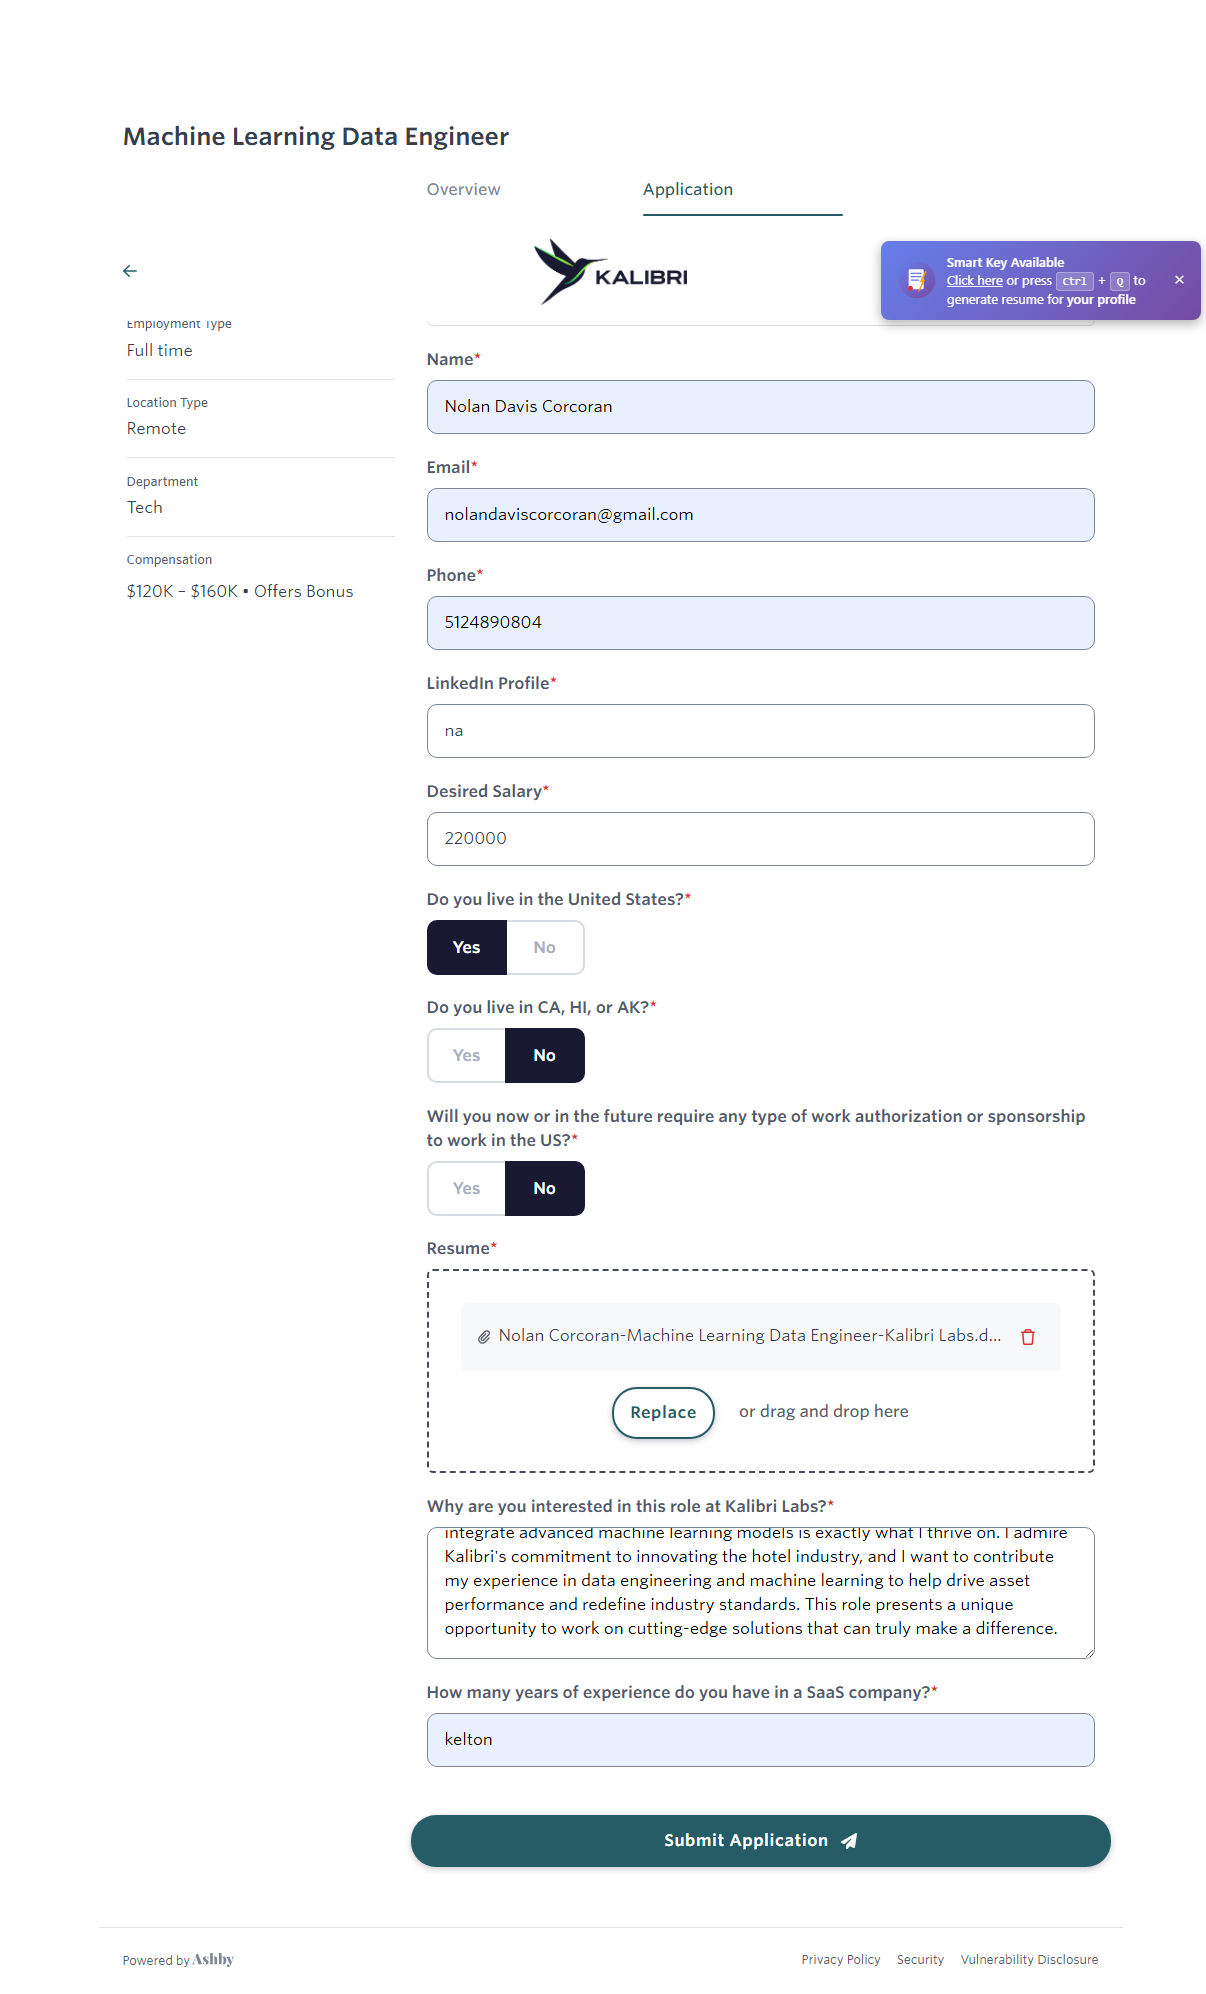Click the Smart Key resume icon
This screenshot has height=1994, width=1206.
click(916, 281)
